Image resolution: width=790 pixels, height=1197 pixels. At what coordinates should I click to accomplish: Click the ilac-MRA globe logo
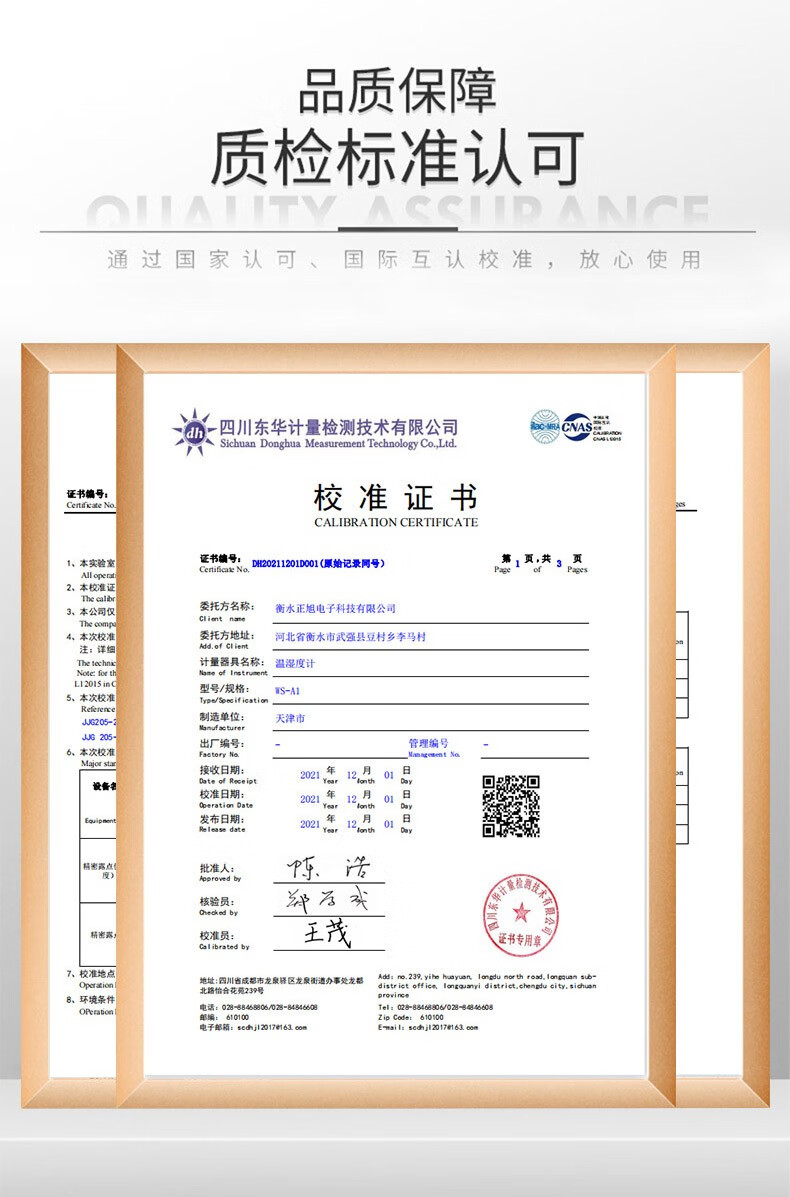(545, 427)
